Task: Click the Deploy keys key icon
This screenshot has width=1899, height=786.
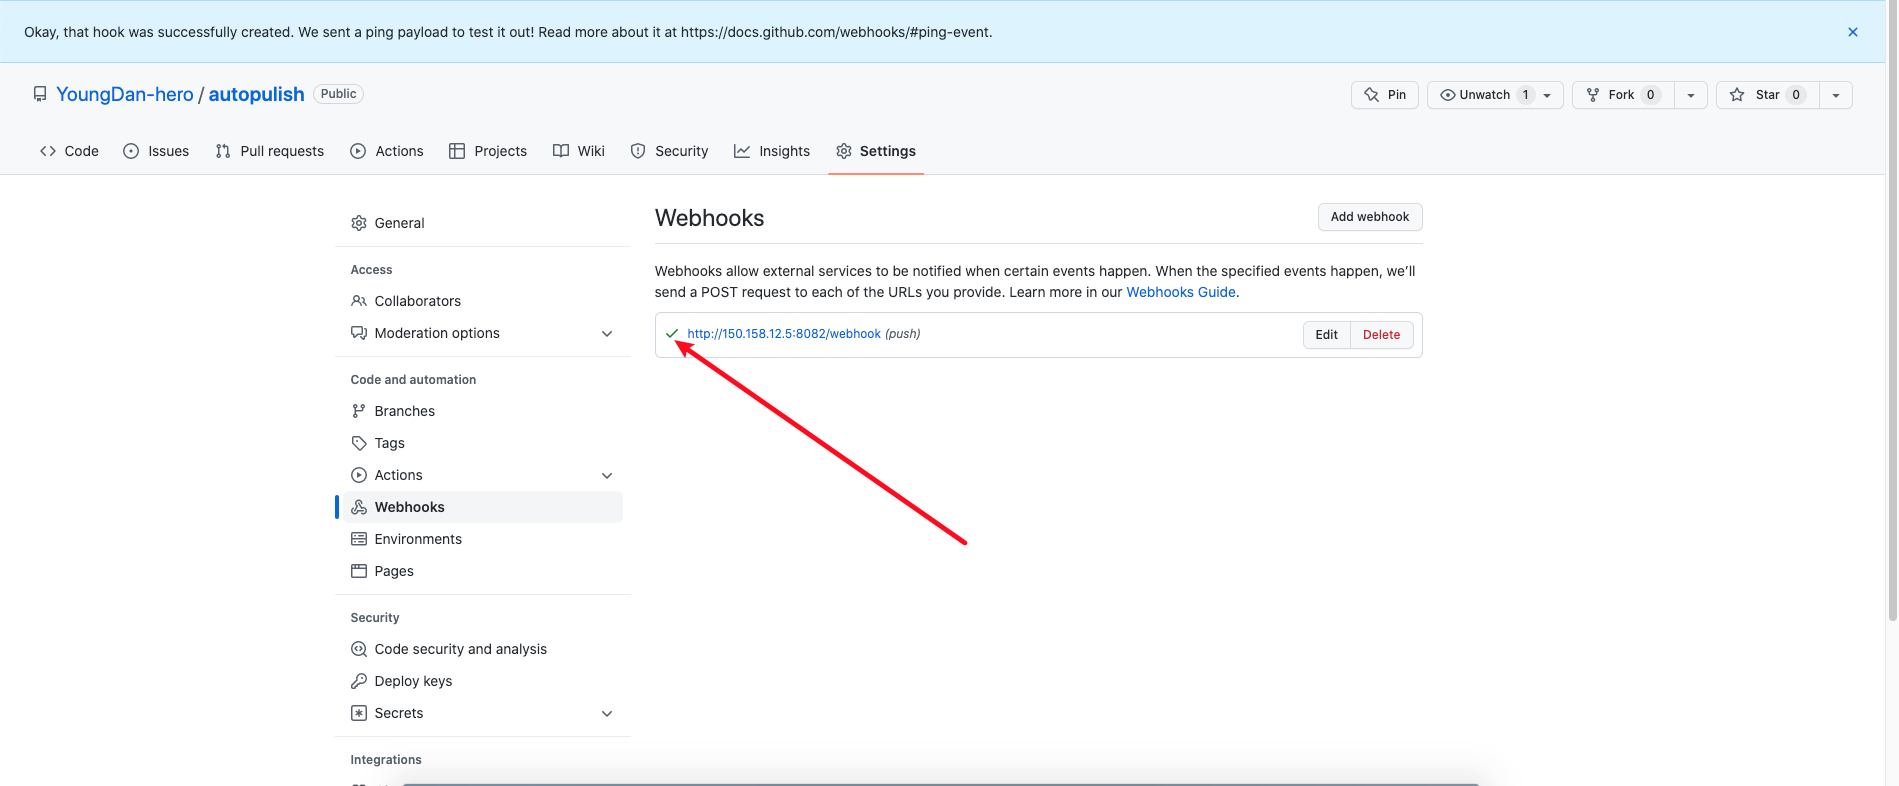Action: 359,681
